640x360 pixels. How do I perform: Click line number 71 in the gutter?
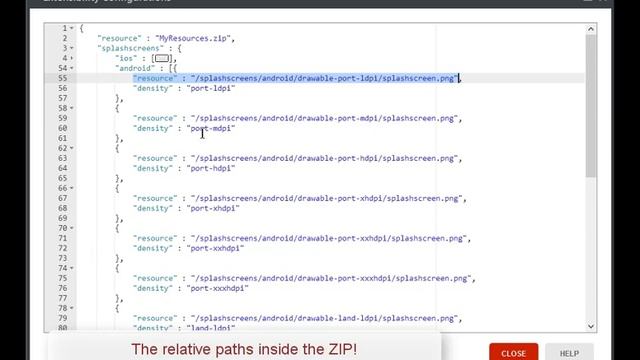tap(62, 238)
